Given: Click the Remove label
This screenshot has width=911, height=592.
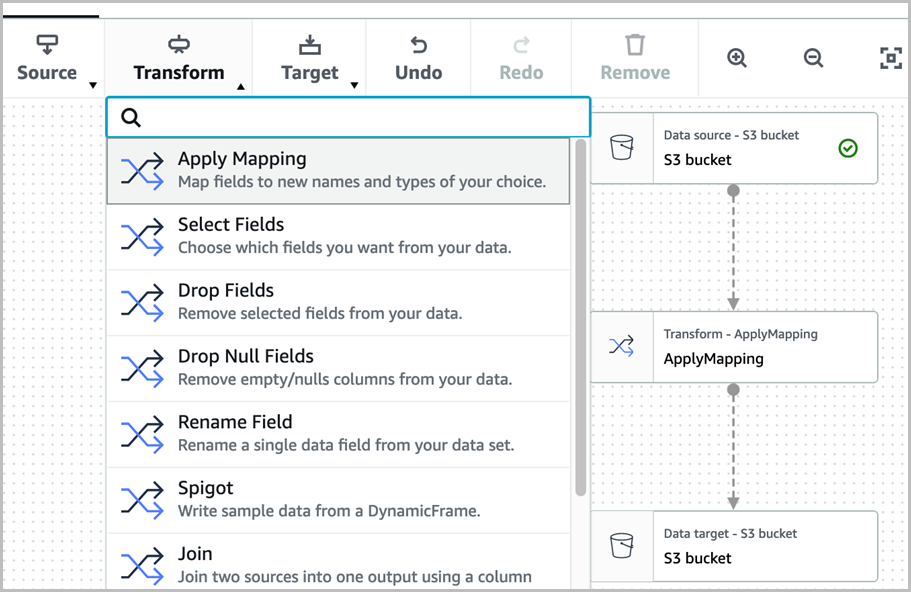Looking at the screenshot, I should tap(635, 73).
